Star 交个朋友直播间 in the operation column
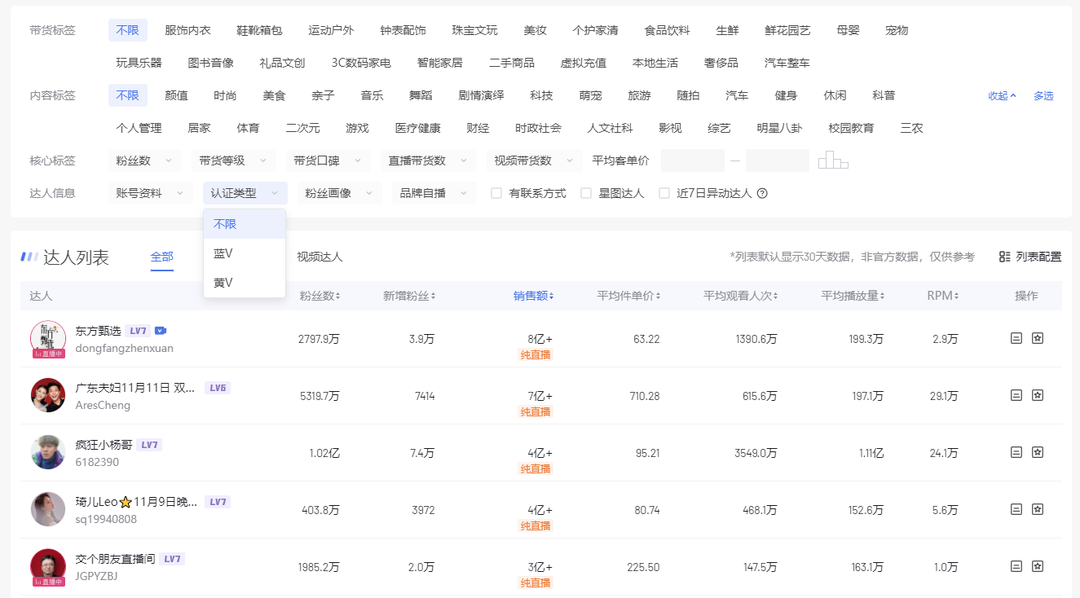 1037,566
